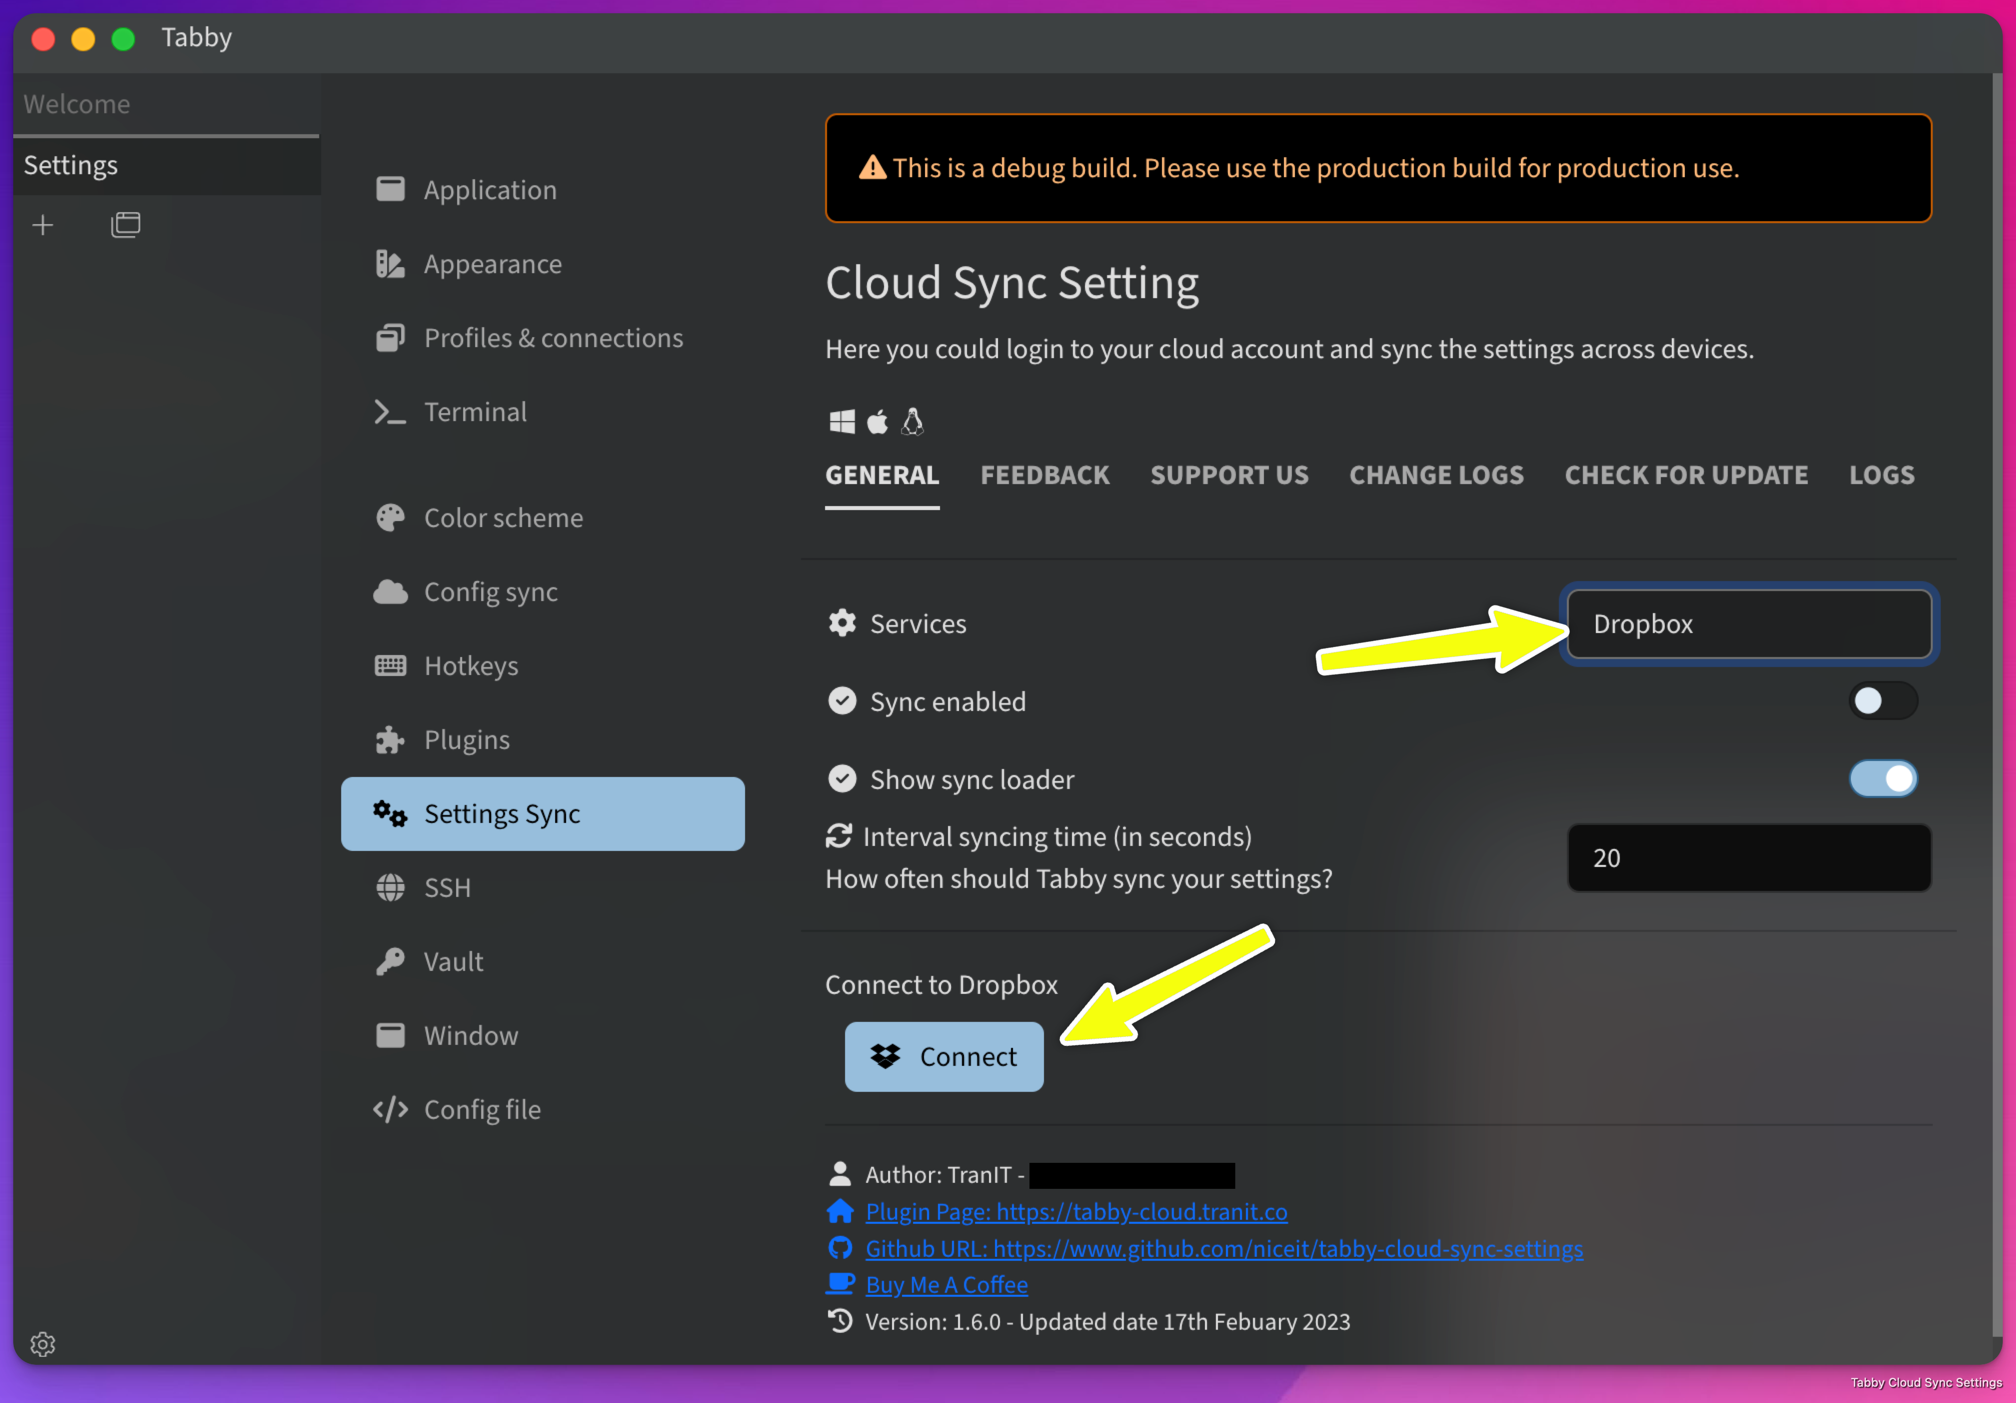Open the Vault section
The height and width of the screenshot is (1403, 2016).
[x=543, y=961]
